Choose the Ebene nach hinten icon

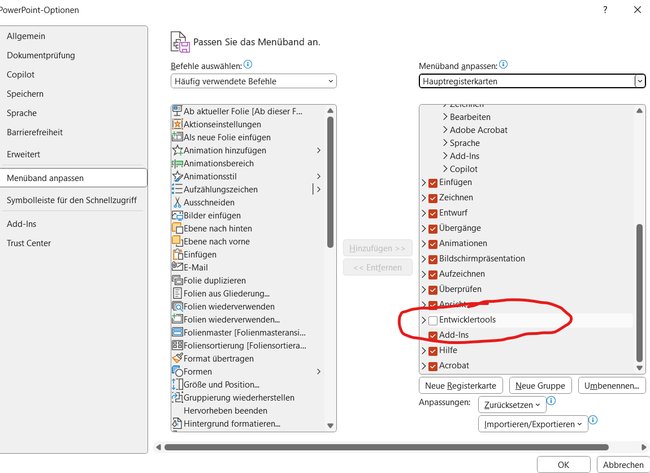pyautogui.click(x=177, y=228)
